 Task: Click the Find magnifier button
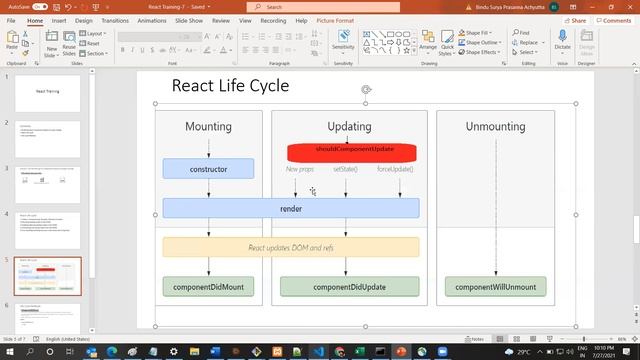point(521,33)
